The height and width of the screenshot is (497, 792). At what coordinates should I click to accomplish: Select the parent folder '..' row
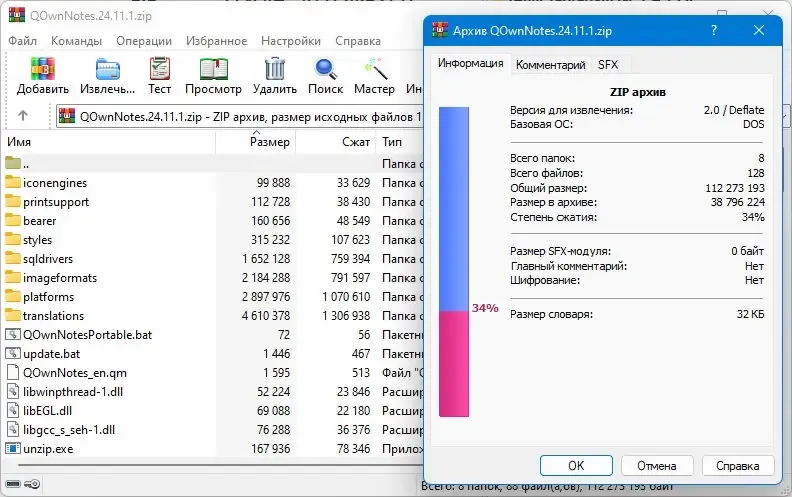pos(214,164)
